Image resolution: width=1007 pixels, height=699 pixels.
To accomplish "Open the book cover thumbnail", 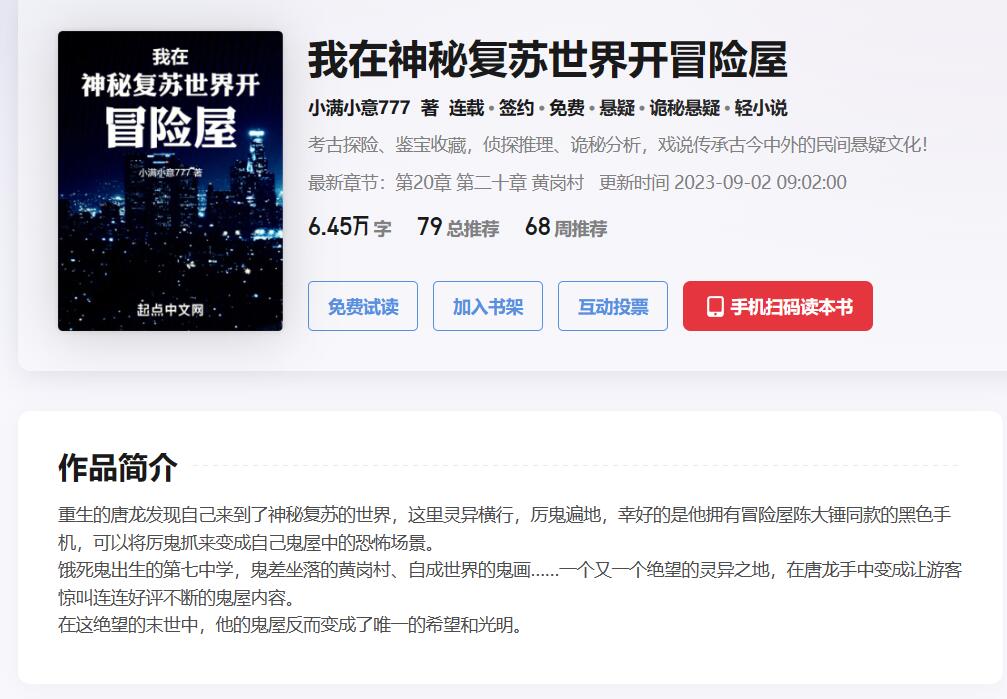I will click(x=170, y=181).
